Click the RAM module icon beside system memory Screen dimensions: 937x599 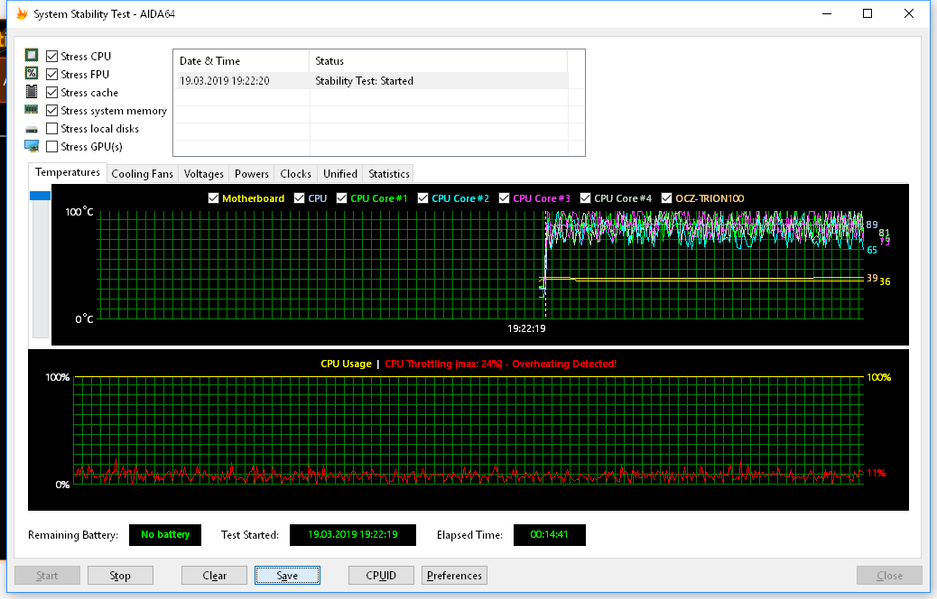tap(32, 110)
